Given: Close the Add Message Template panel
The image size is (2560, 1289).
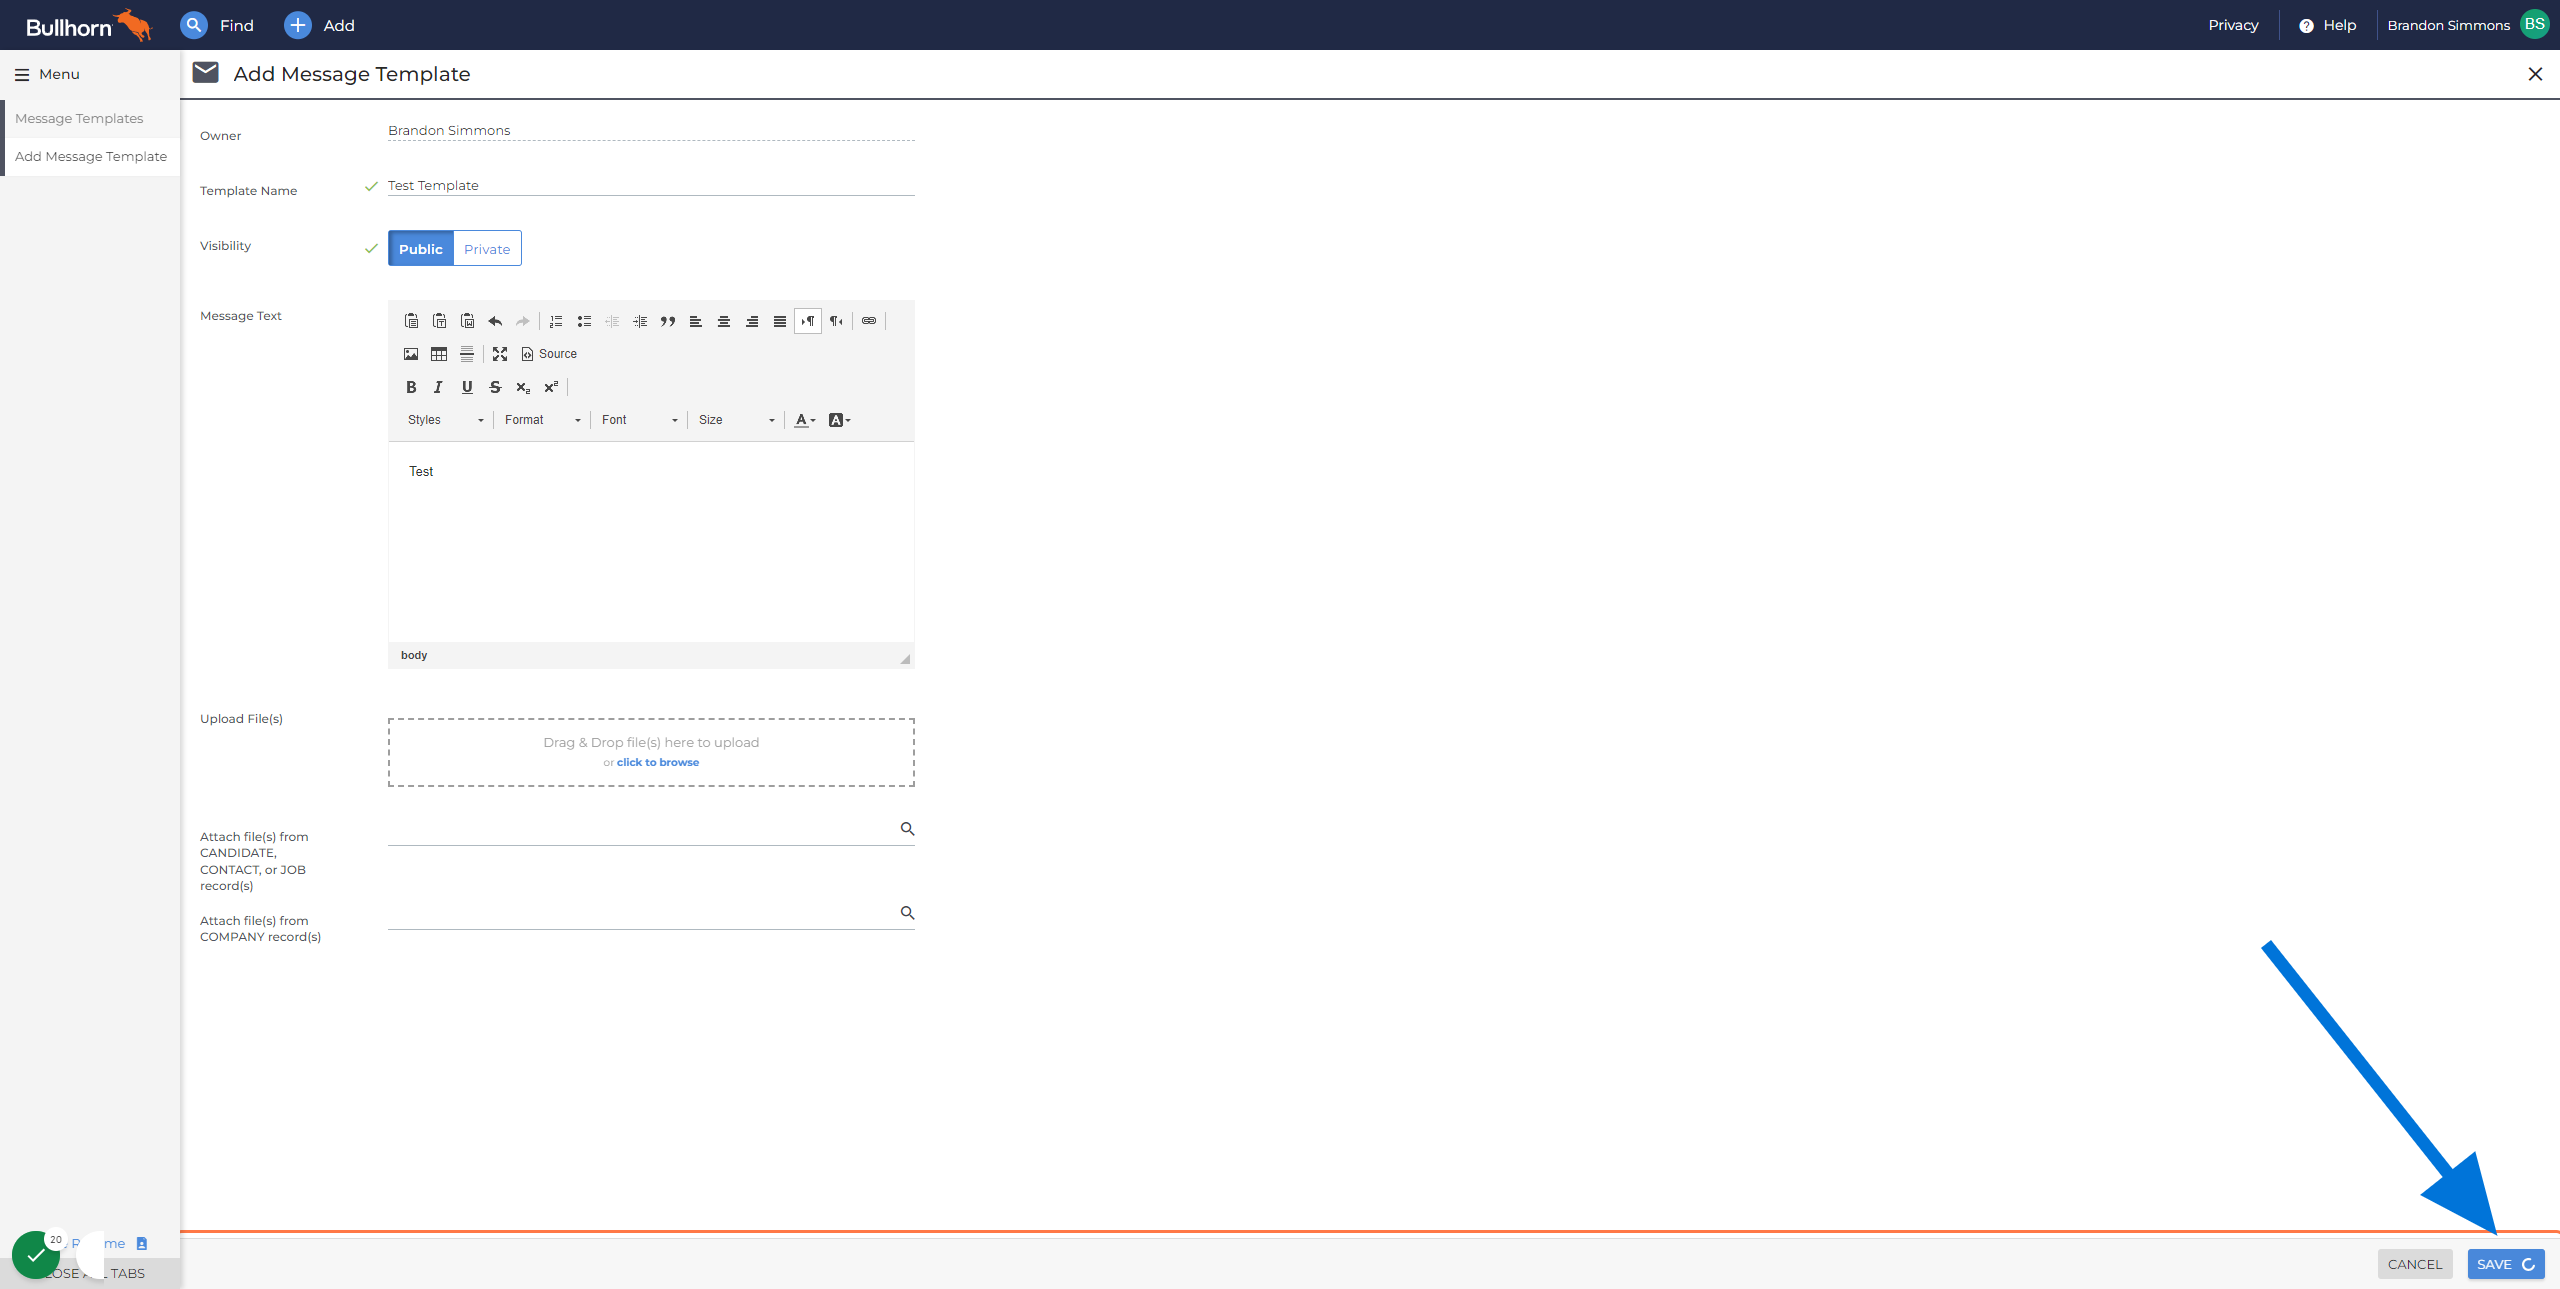Looking at the screenshot, I should click(x=2535, y=74).
